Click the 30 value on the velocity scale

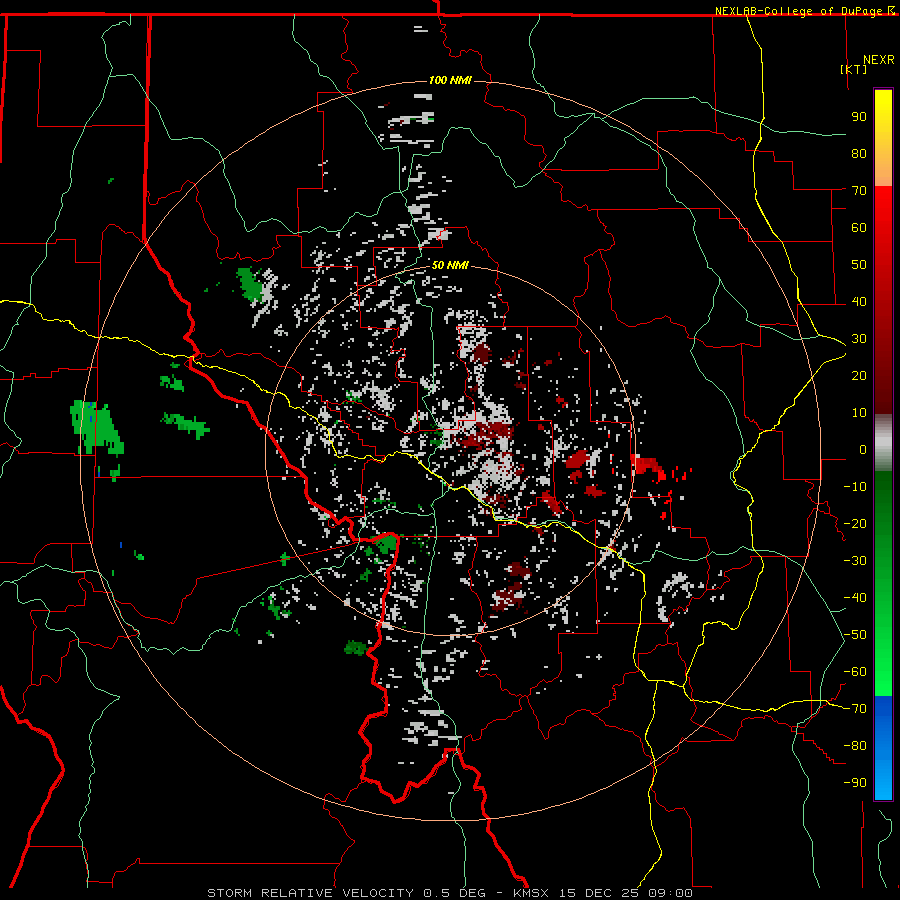[x=859, y=339]
